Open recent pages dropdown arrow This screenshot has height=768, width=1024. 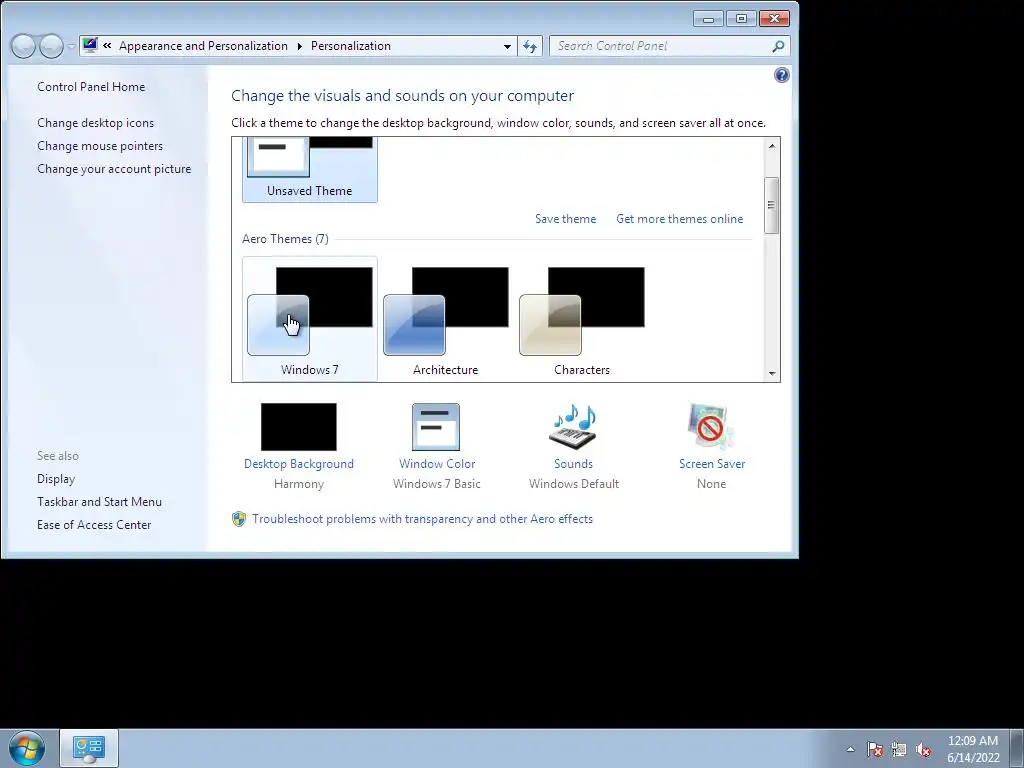[71, 46]
